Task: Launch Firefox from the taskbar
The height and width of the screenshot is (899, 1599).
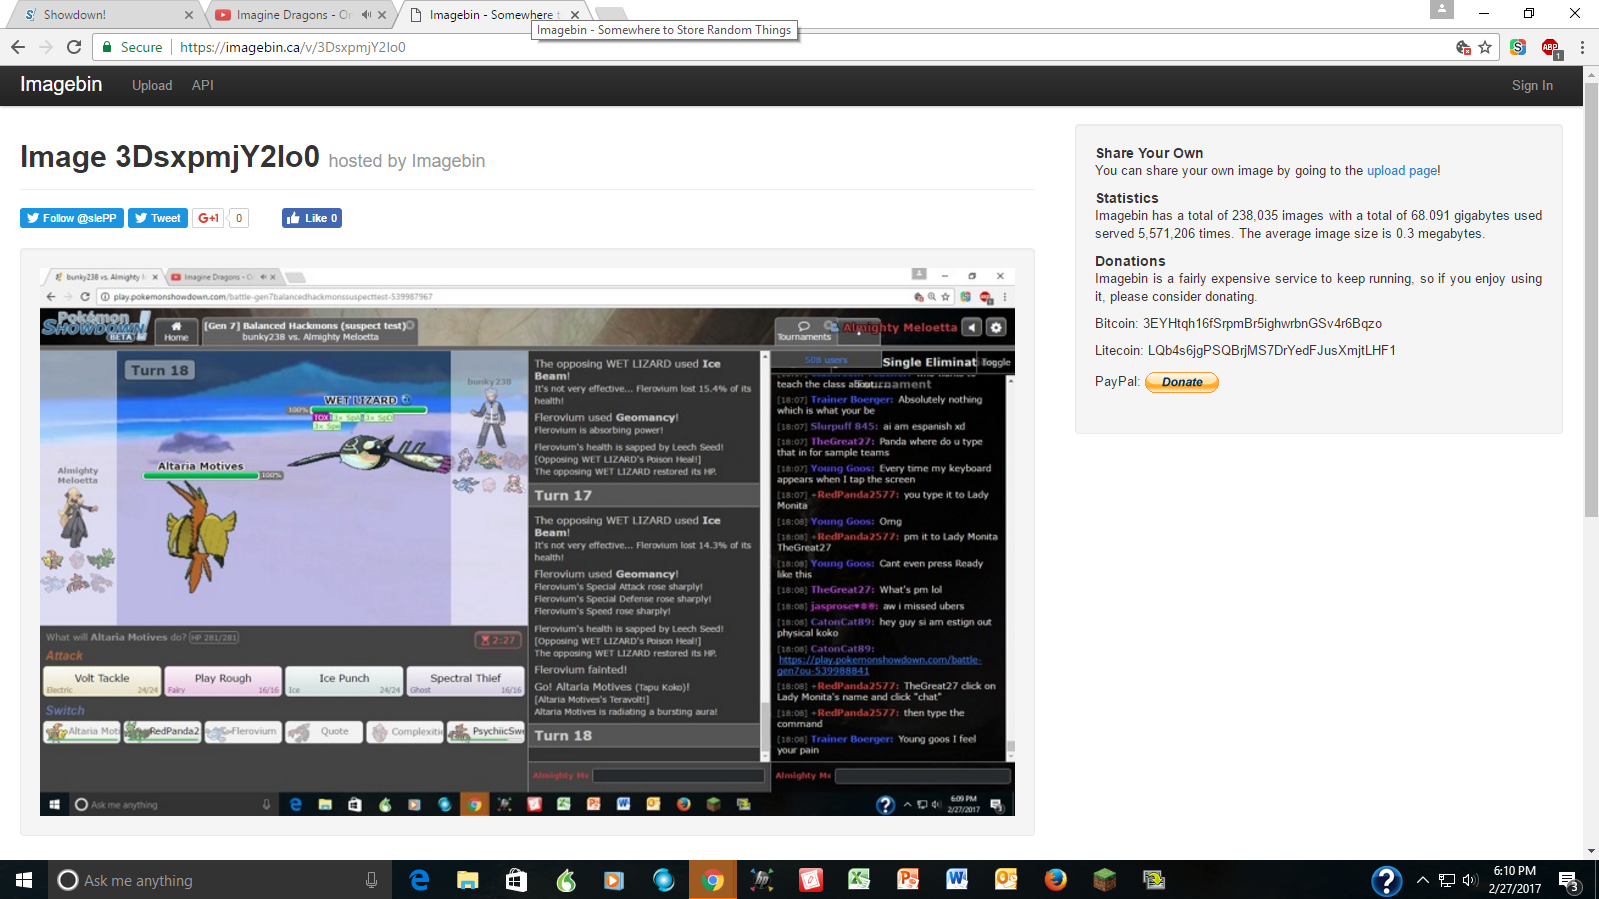Action: pos(1055,880)
